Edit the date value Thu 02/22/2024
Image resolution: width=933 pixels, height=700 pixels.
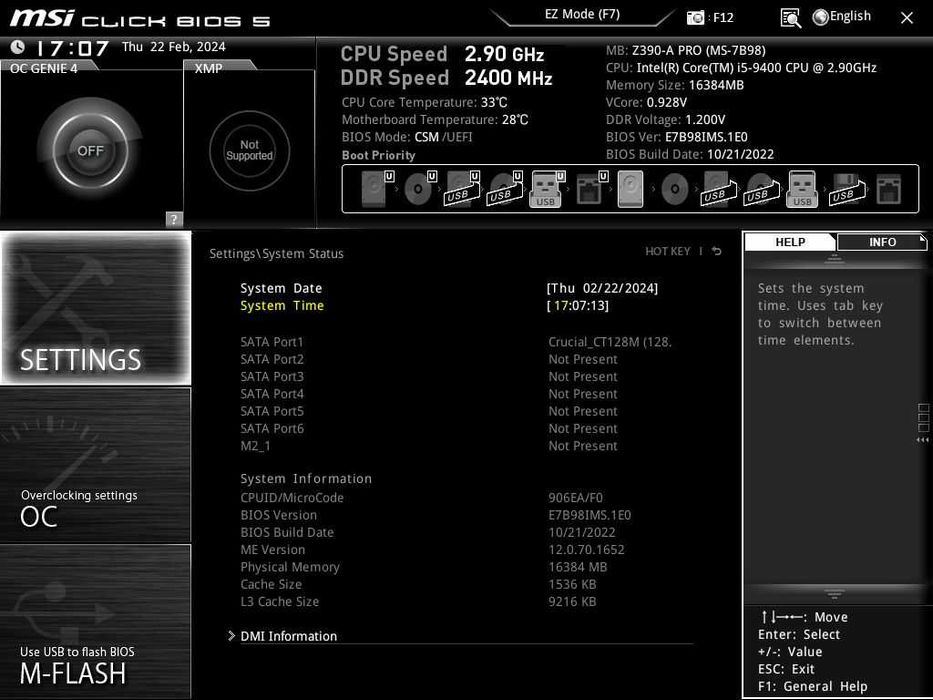coord(602,288)
